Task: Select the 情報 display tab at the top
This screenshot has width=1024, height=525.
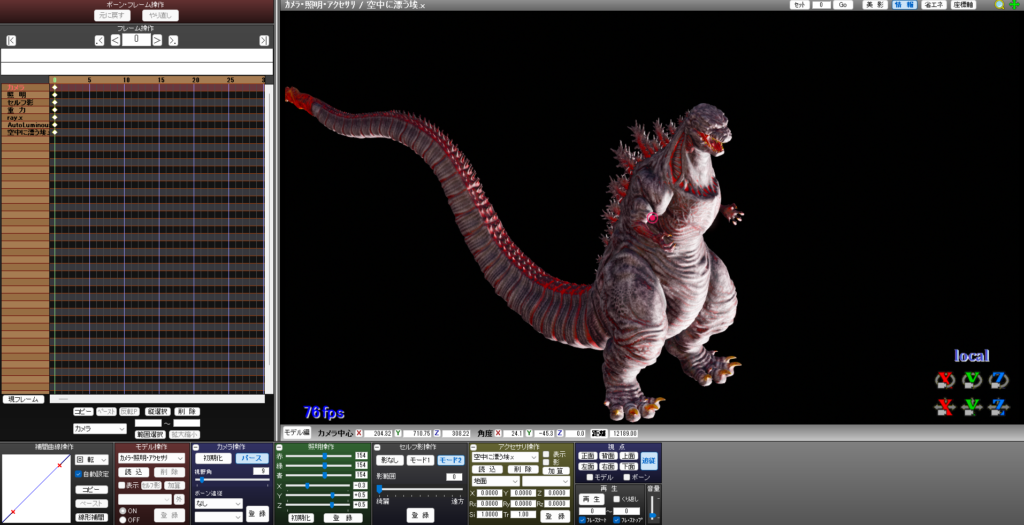Action: click(903, 5)
